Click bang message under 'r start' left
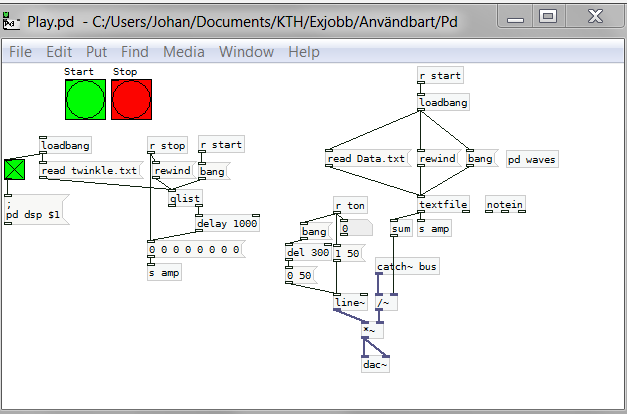This screenshot has height=414, width=627. pyautogui.click(x=214, y=171)
